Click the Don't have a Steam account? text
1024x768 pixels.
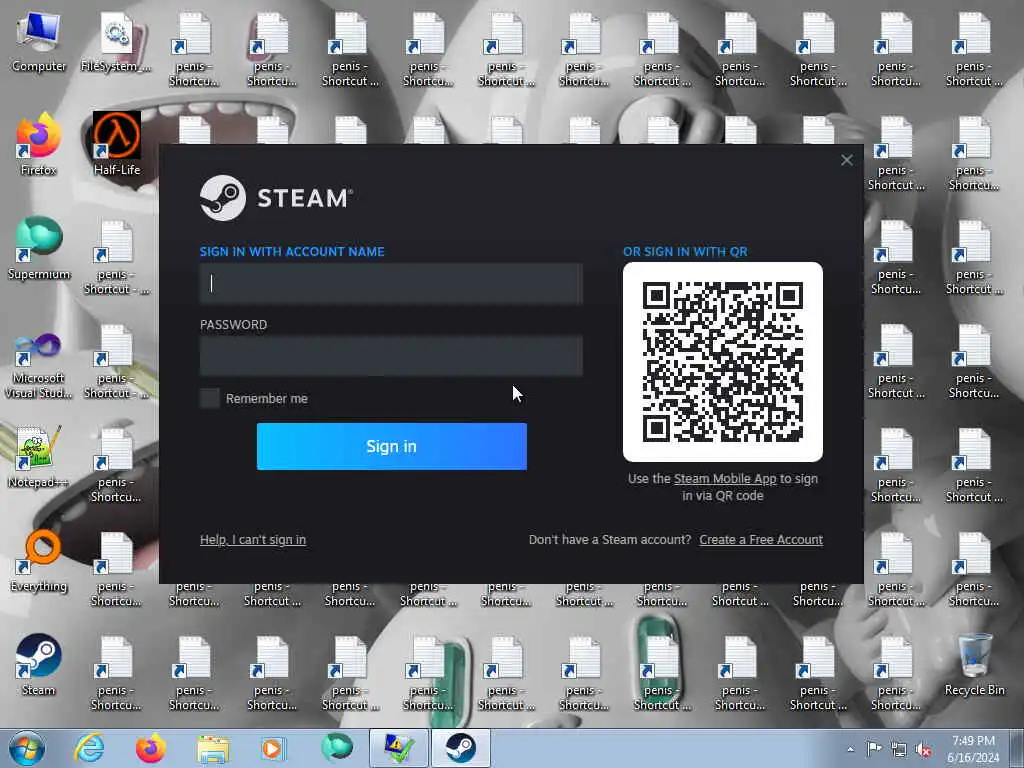pos(609,539)
